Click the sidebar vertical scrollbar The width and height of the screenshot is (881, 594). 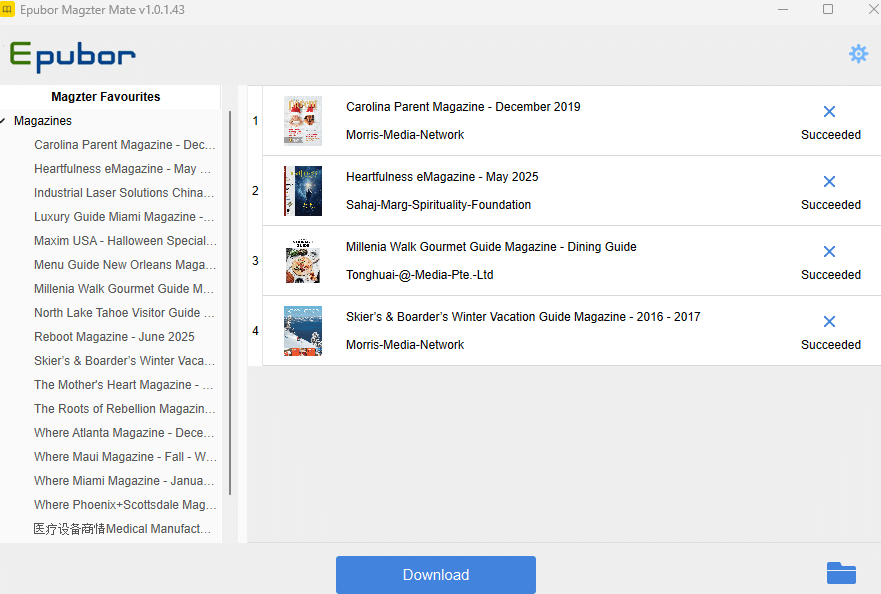point(231,300)
